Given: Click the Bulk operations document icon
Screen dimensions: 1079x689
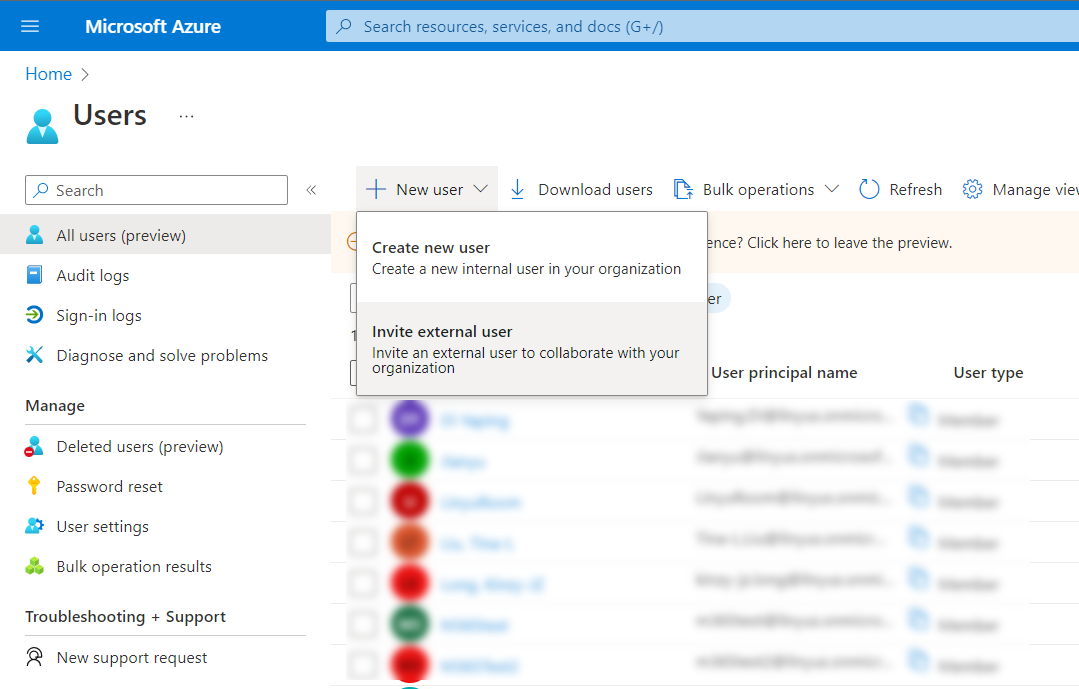Looking at the screenshot, I should 683,189.
